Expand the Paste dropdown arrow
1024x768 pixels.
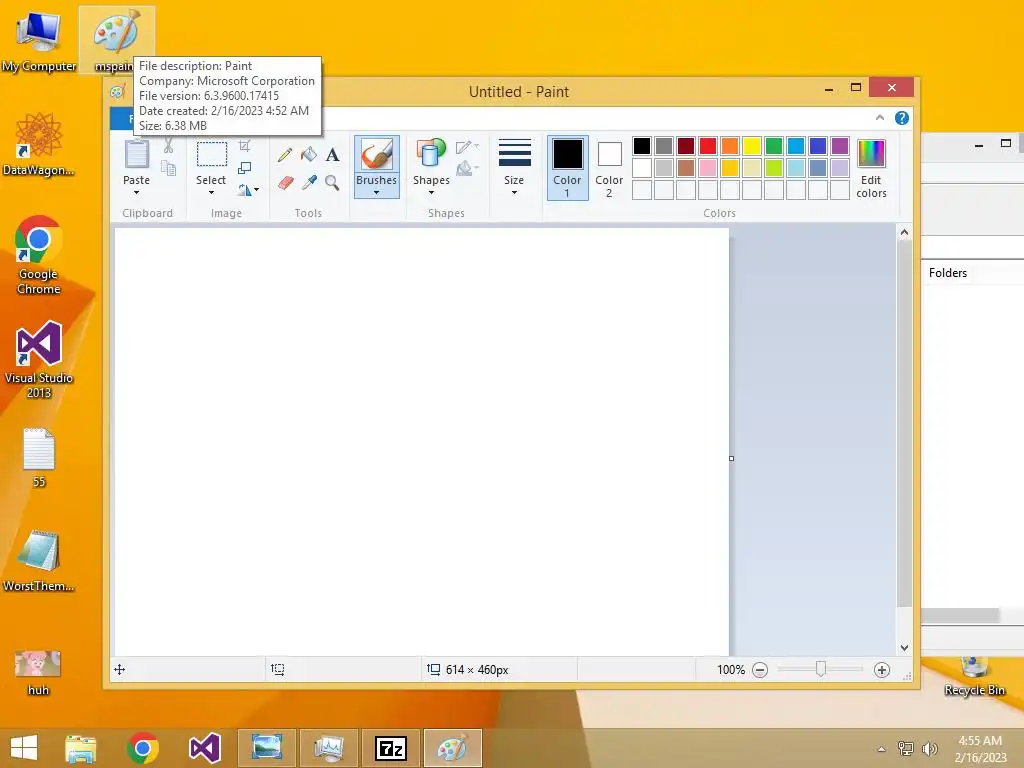pyautogui.click(x=136, y=193)
